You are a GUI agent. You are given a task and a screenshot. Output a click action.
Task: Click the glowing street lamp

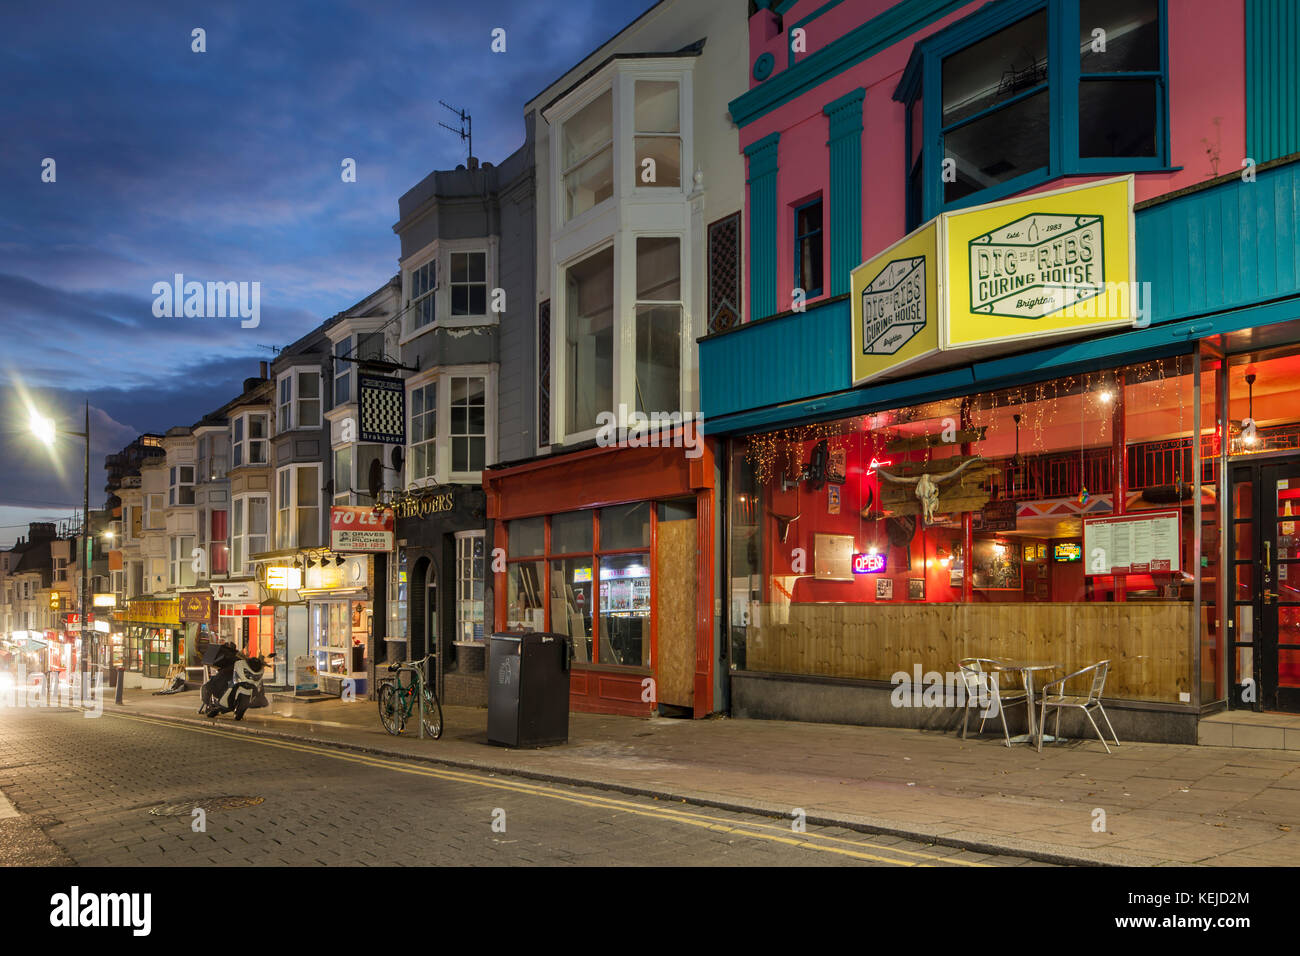[x=42, y=428]
